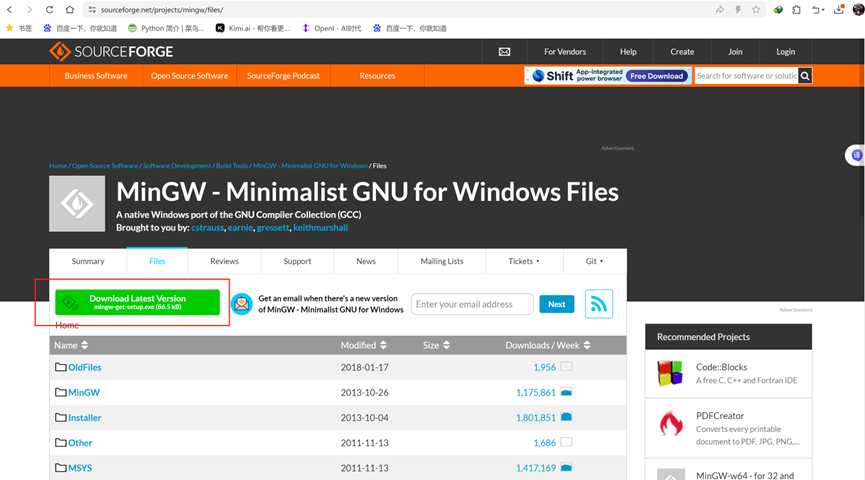
Task: Sort by Downloads / Week column
Action: point(548,345)
